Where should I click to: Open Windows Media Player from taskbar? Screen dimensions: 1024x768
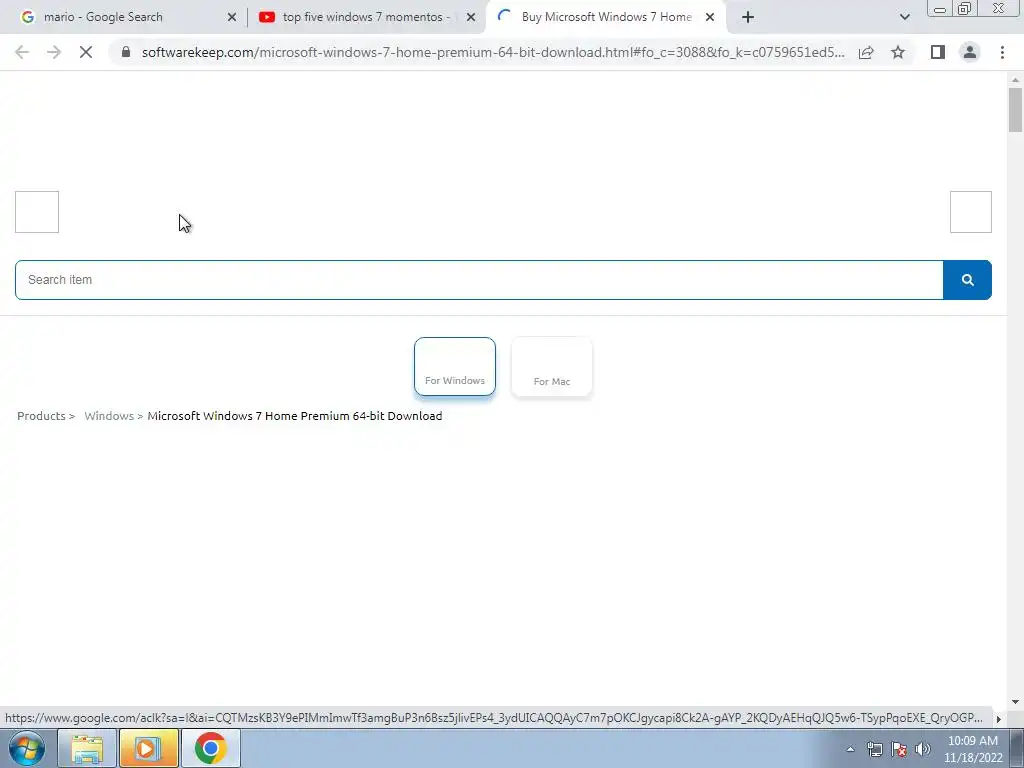[x=148, y=748]
